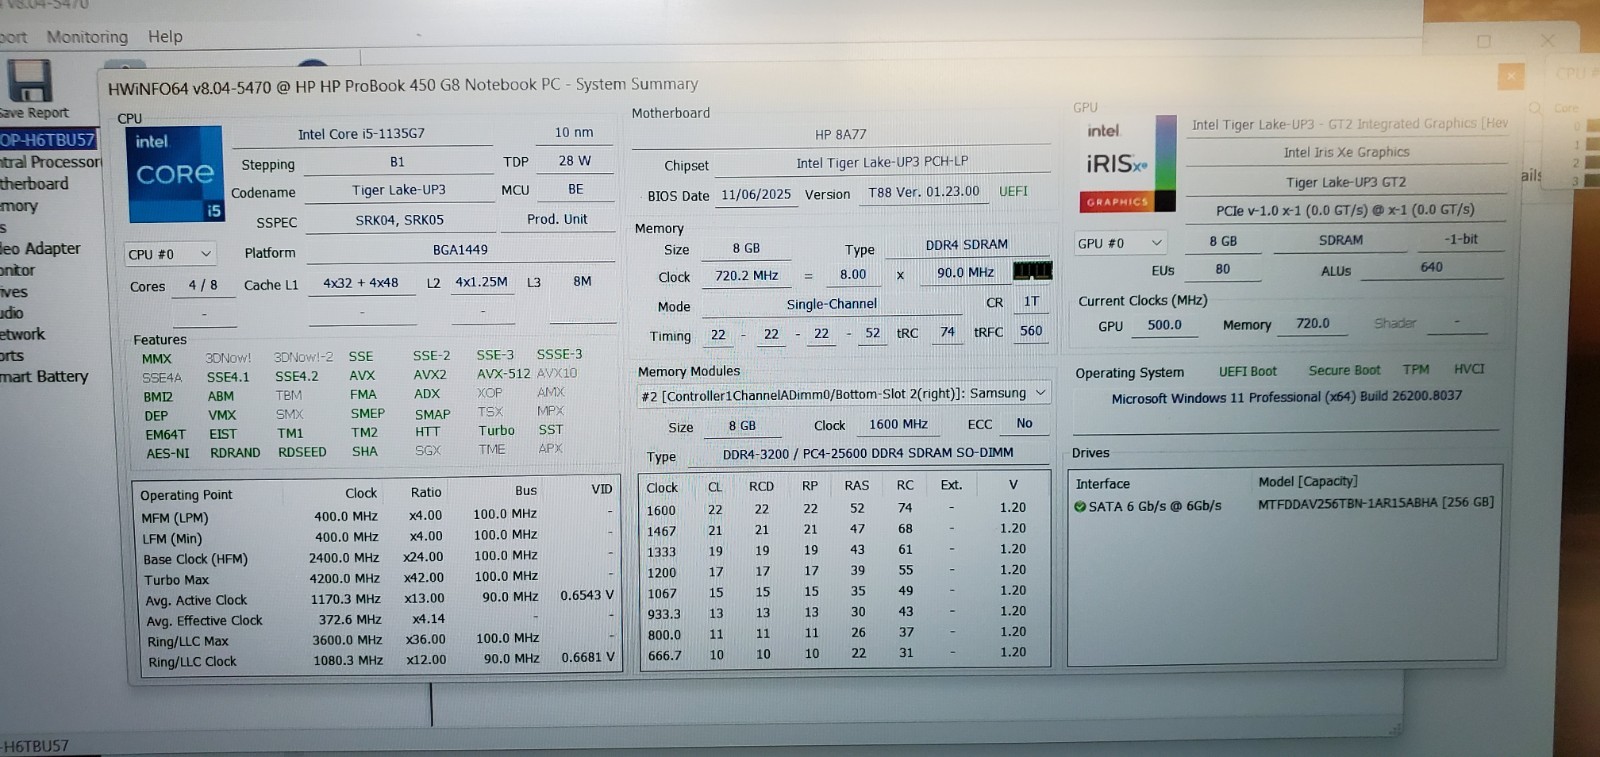Click the GPU memory clock 720.0 value
This screenshot has width=1600, height=757.
click(1313, 323)
